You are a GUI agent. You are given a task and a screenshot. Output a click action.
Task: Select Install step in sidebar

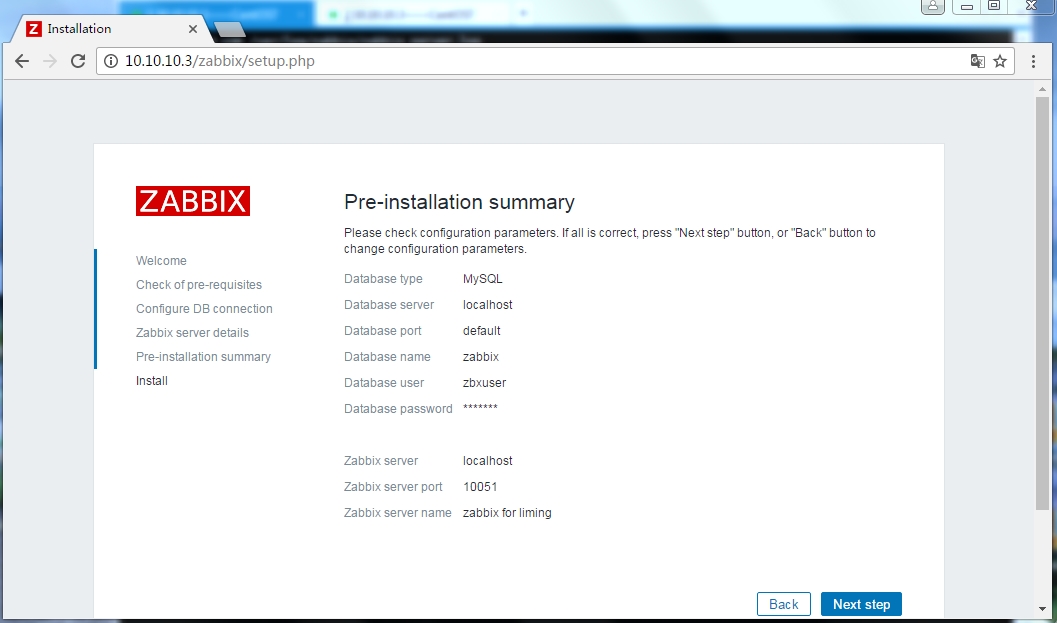(x=152, y=381)
